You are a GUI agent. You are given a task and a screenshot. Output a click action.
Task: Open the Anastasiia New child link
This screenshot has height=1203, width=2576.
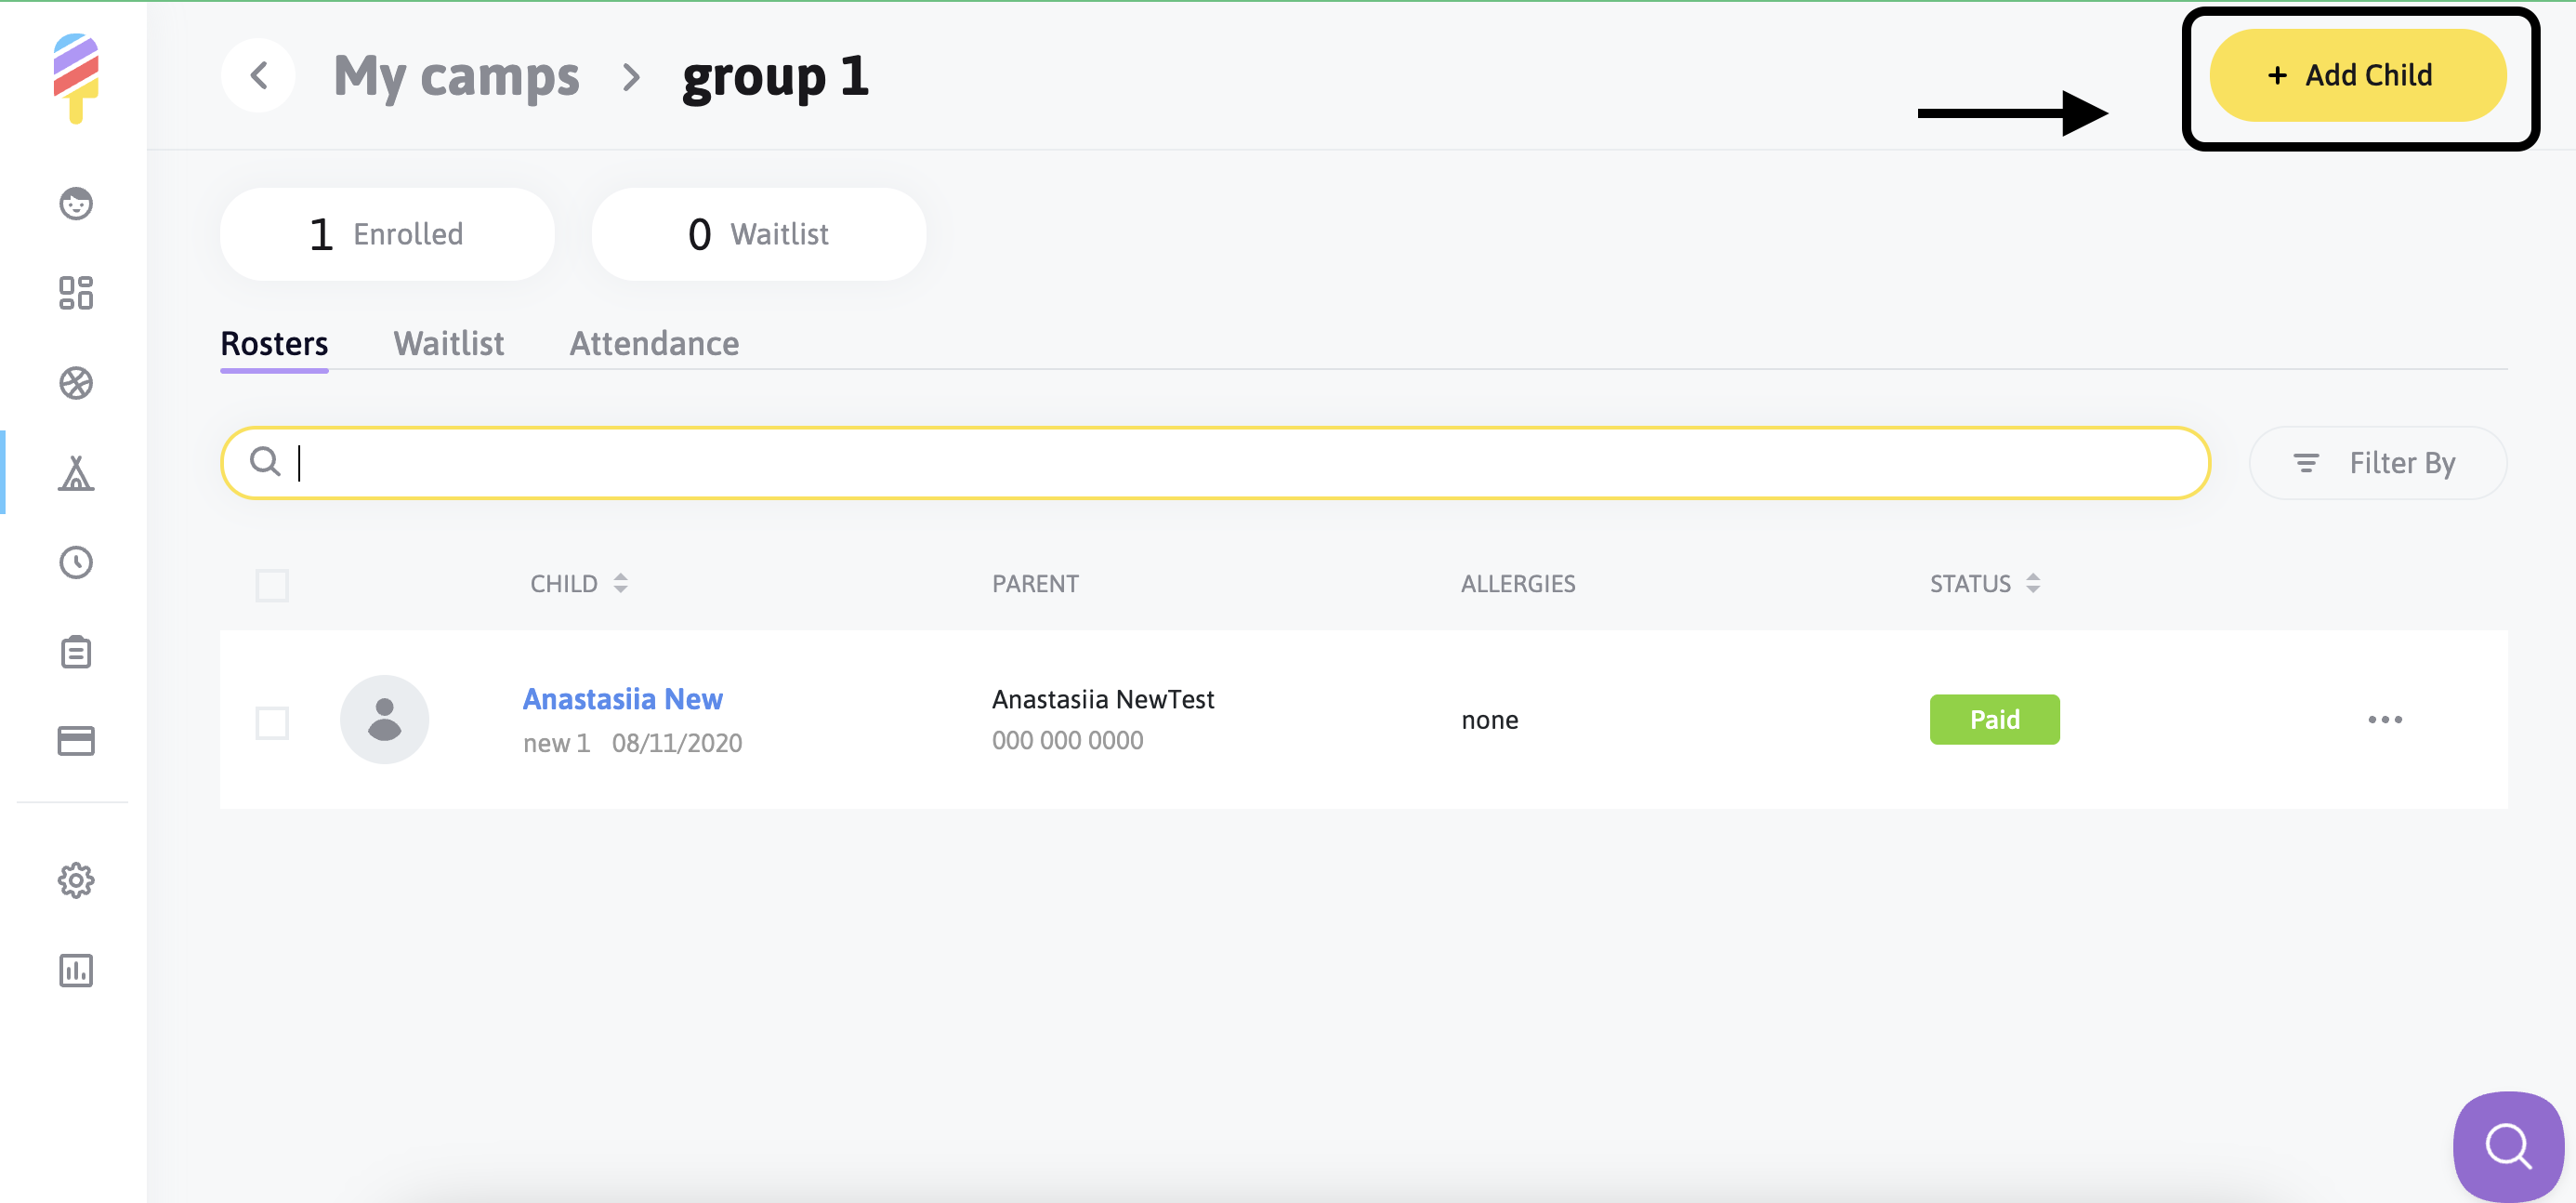click(622, 699)
